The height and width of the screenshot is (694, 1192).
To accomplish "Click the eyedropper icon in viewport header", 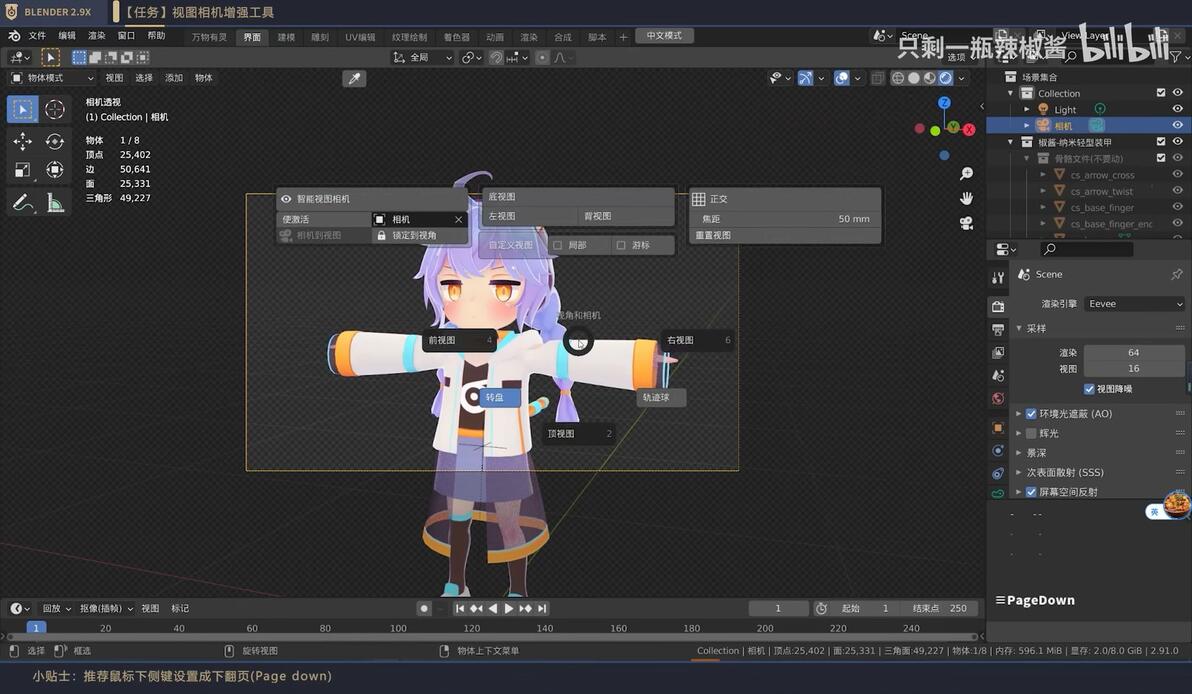I will (x=354, y=78).
